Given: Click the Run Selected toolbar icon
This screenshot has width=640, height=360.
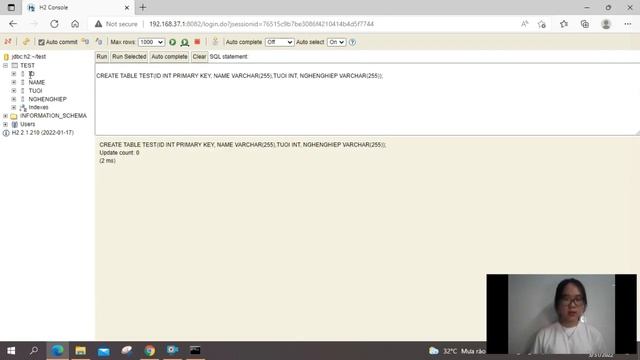Looking at the screenshot, I should coord(184,42).
